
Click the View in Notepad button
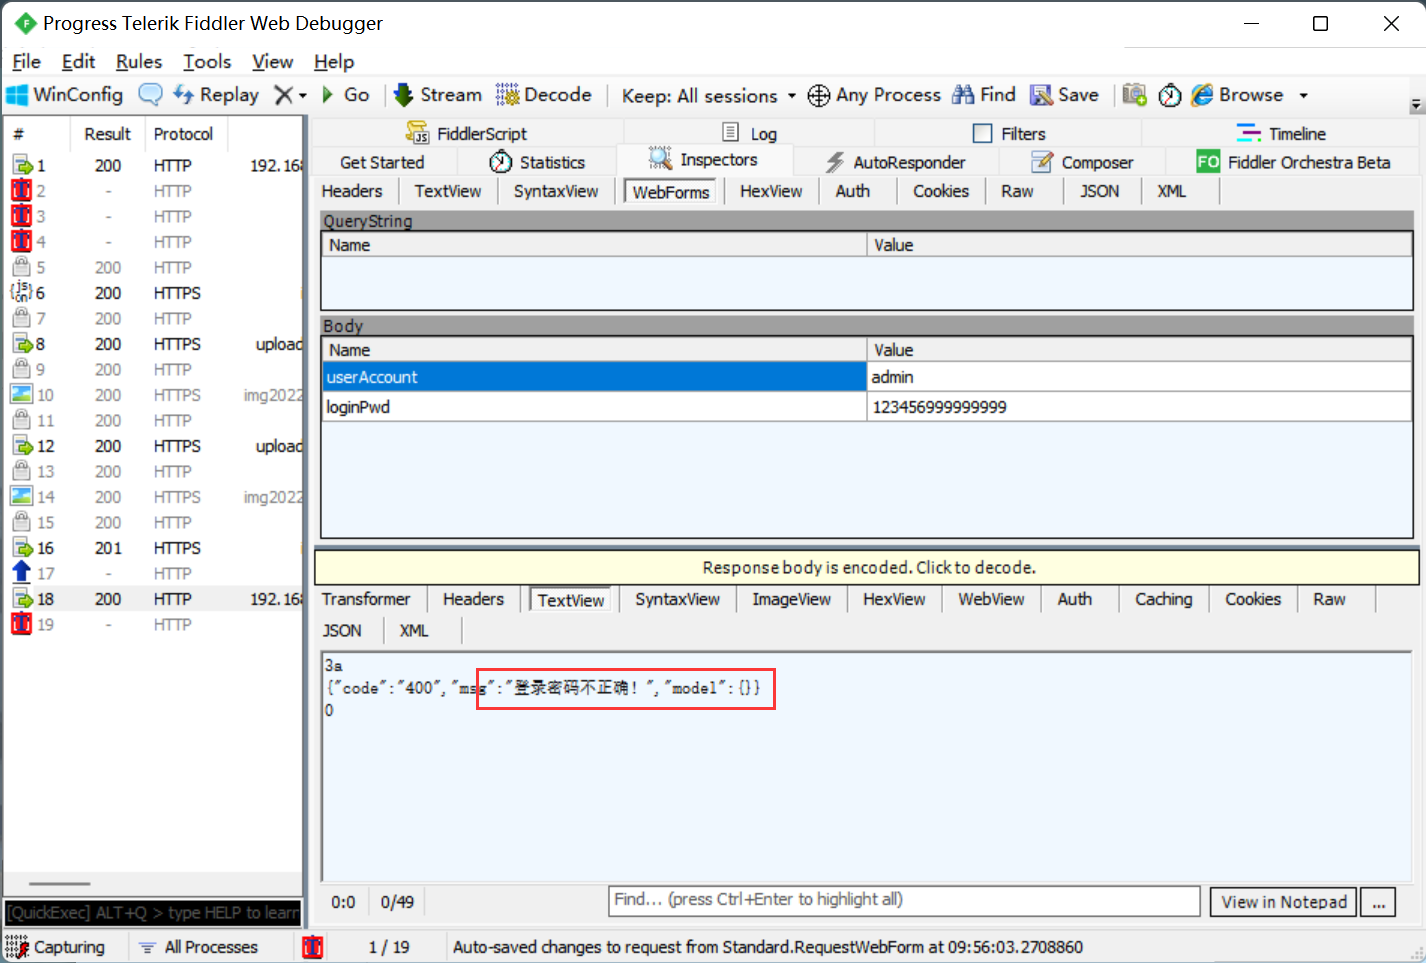[1283, 902]
